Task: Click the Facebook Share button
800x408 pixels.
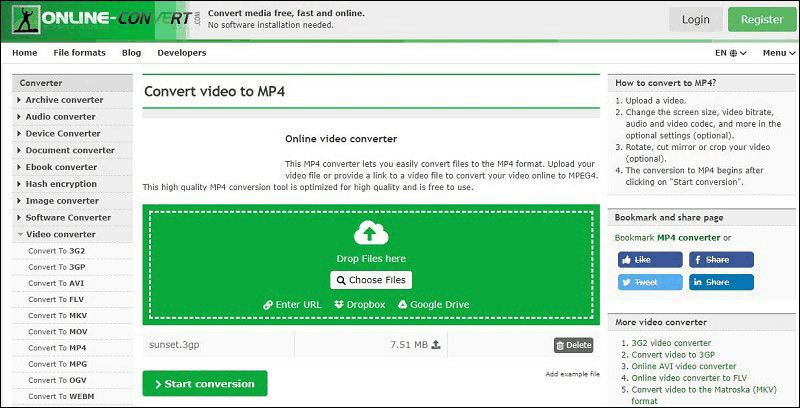Action: click(721, 260)
